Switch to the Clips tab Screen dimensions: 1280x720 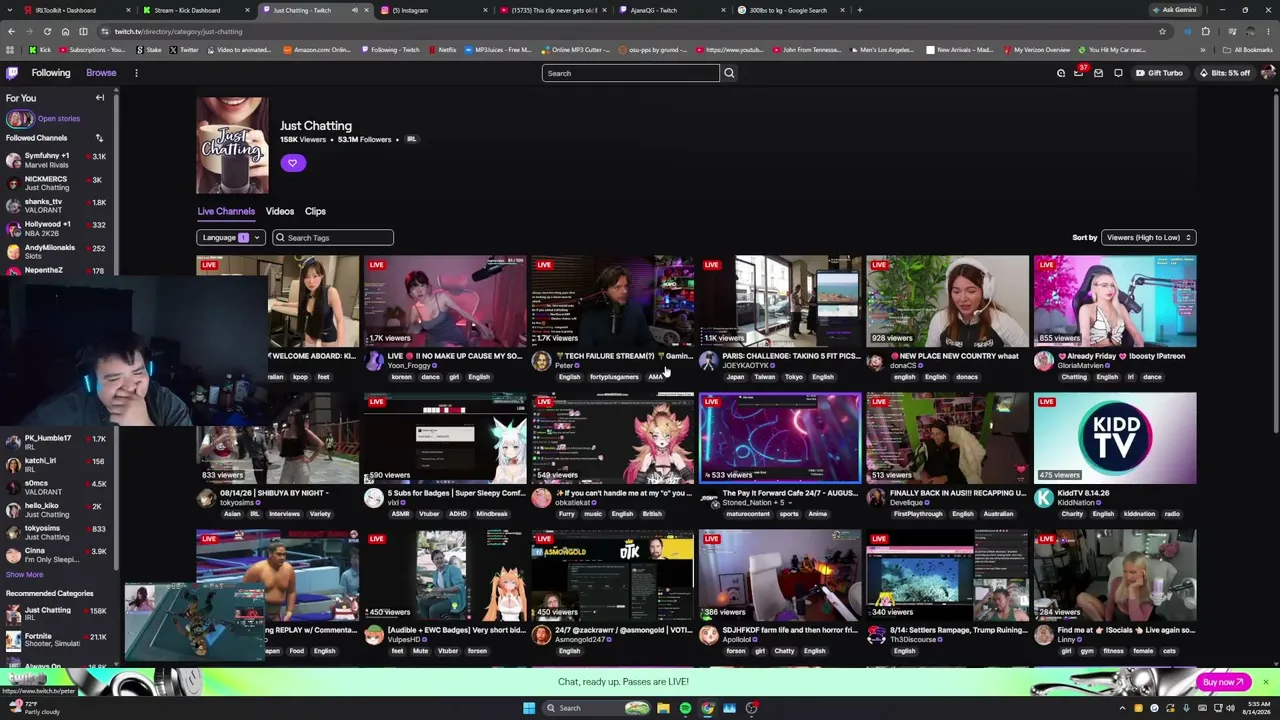click(315, 211)
